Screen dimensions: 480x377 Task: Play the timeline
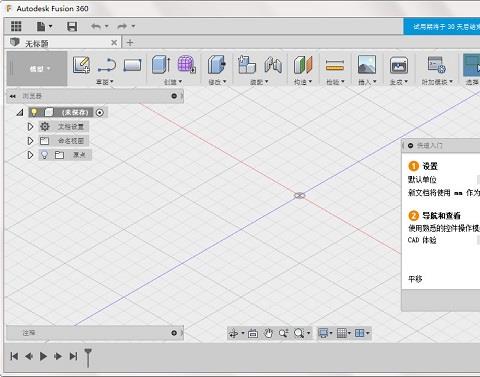43,356
